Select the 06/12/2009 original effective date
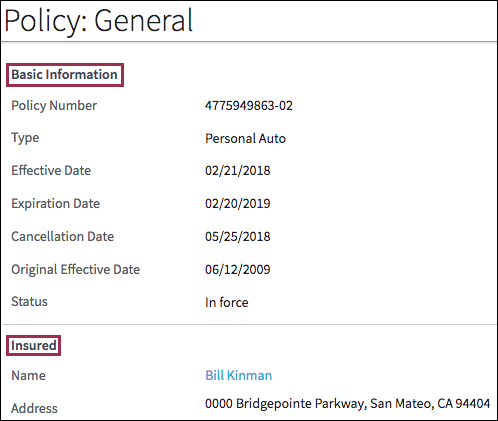Viewport: 498px width, 421px height. [x=238, y=269]
